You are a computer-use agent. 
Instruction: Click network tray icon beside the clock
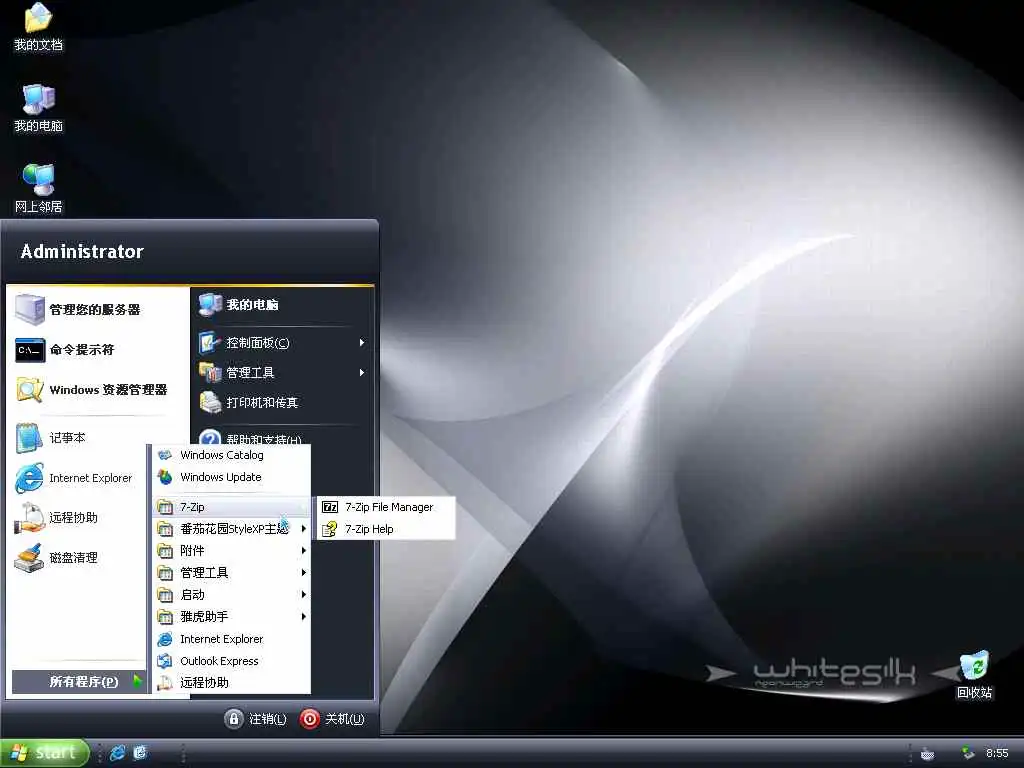click(x=967, y=754)
